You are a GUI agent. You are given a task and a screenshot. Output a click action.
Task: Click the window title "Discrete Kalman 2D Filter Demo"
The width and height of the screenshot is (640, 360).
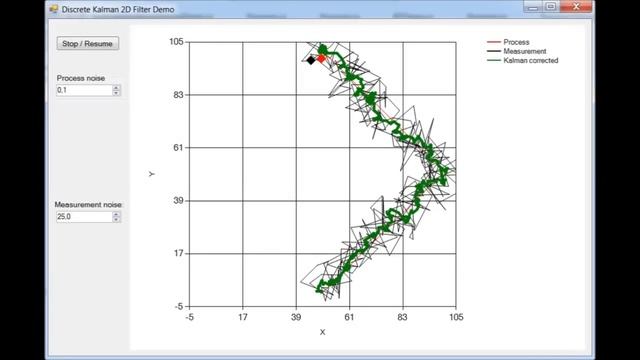click(x=118, y=9)
